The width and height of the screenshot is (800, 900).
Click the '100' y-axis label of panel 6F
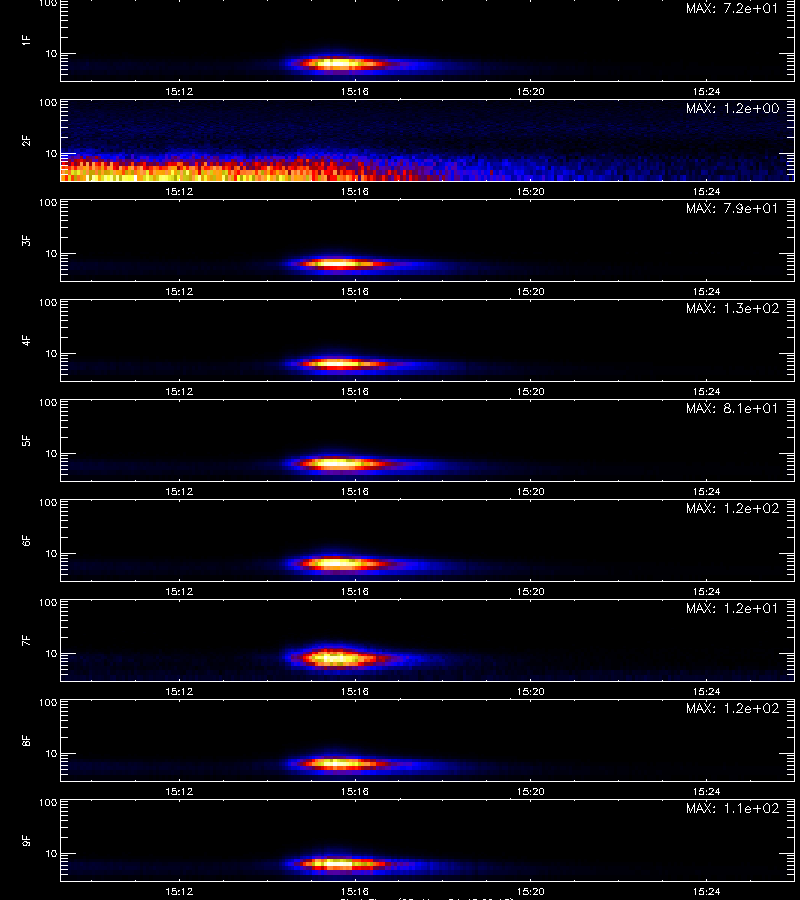pos(48,503)
